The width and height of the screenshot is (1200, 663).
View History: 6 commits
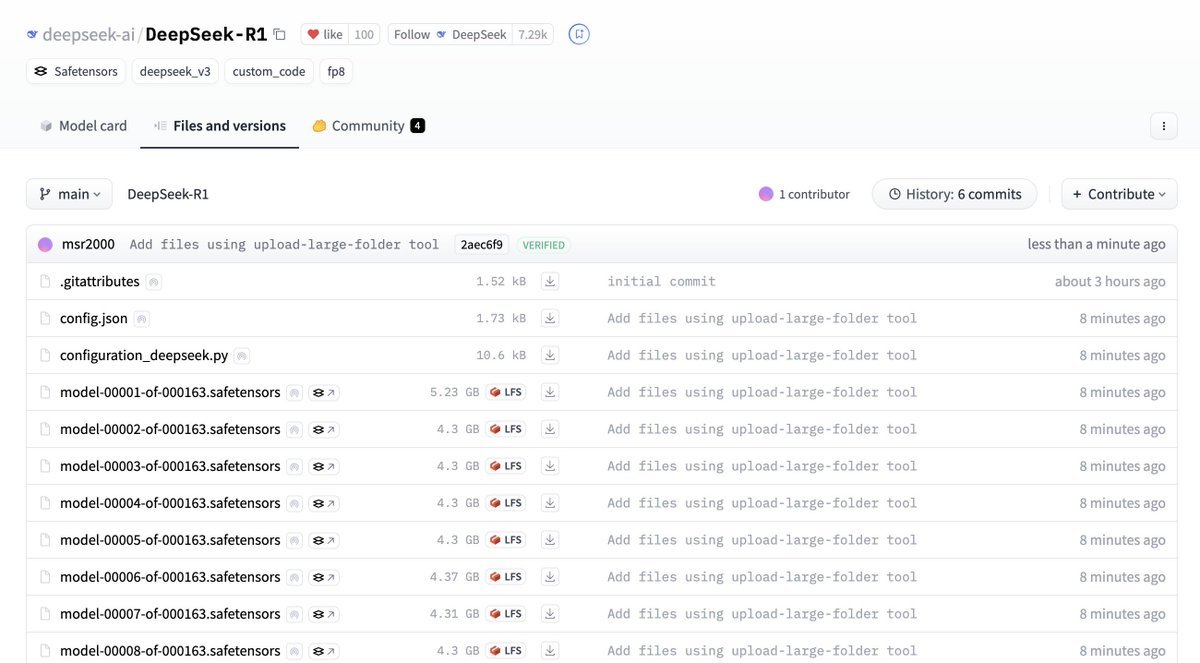(954, 194)
